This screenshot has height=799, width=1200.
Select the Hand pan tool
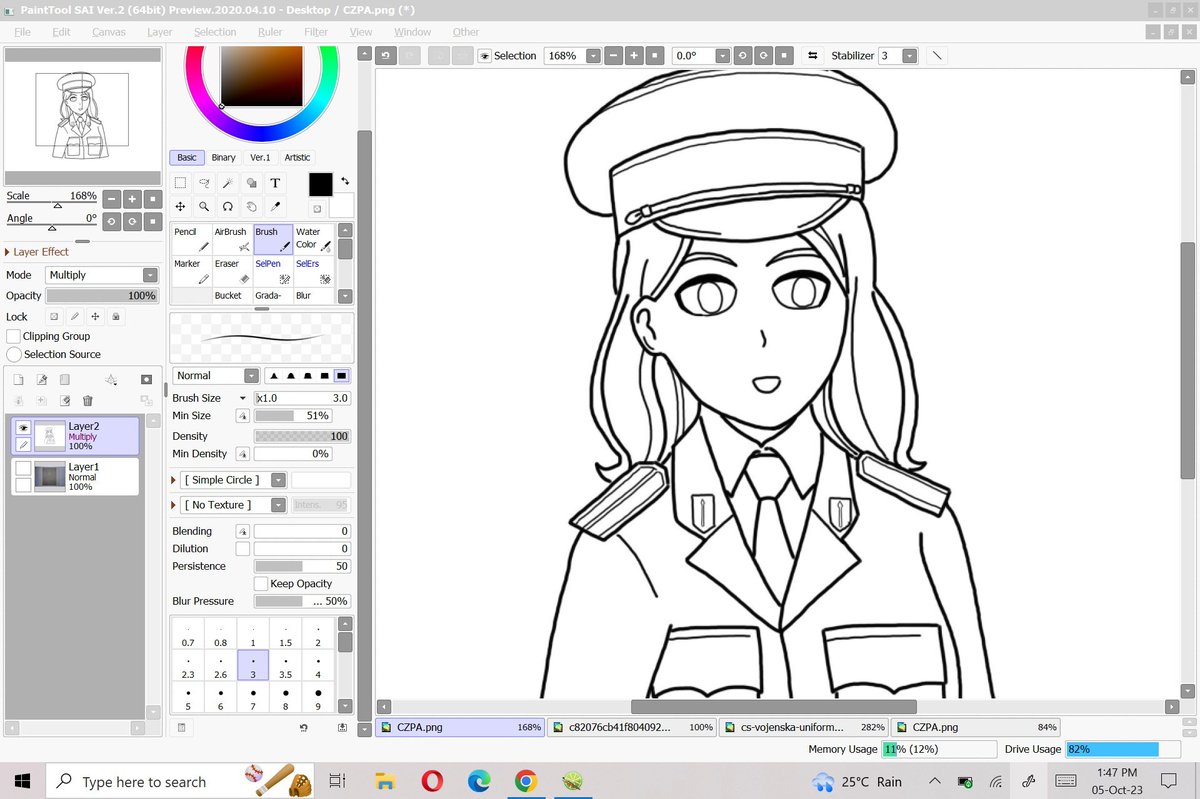point(251,207)
